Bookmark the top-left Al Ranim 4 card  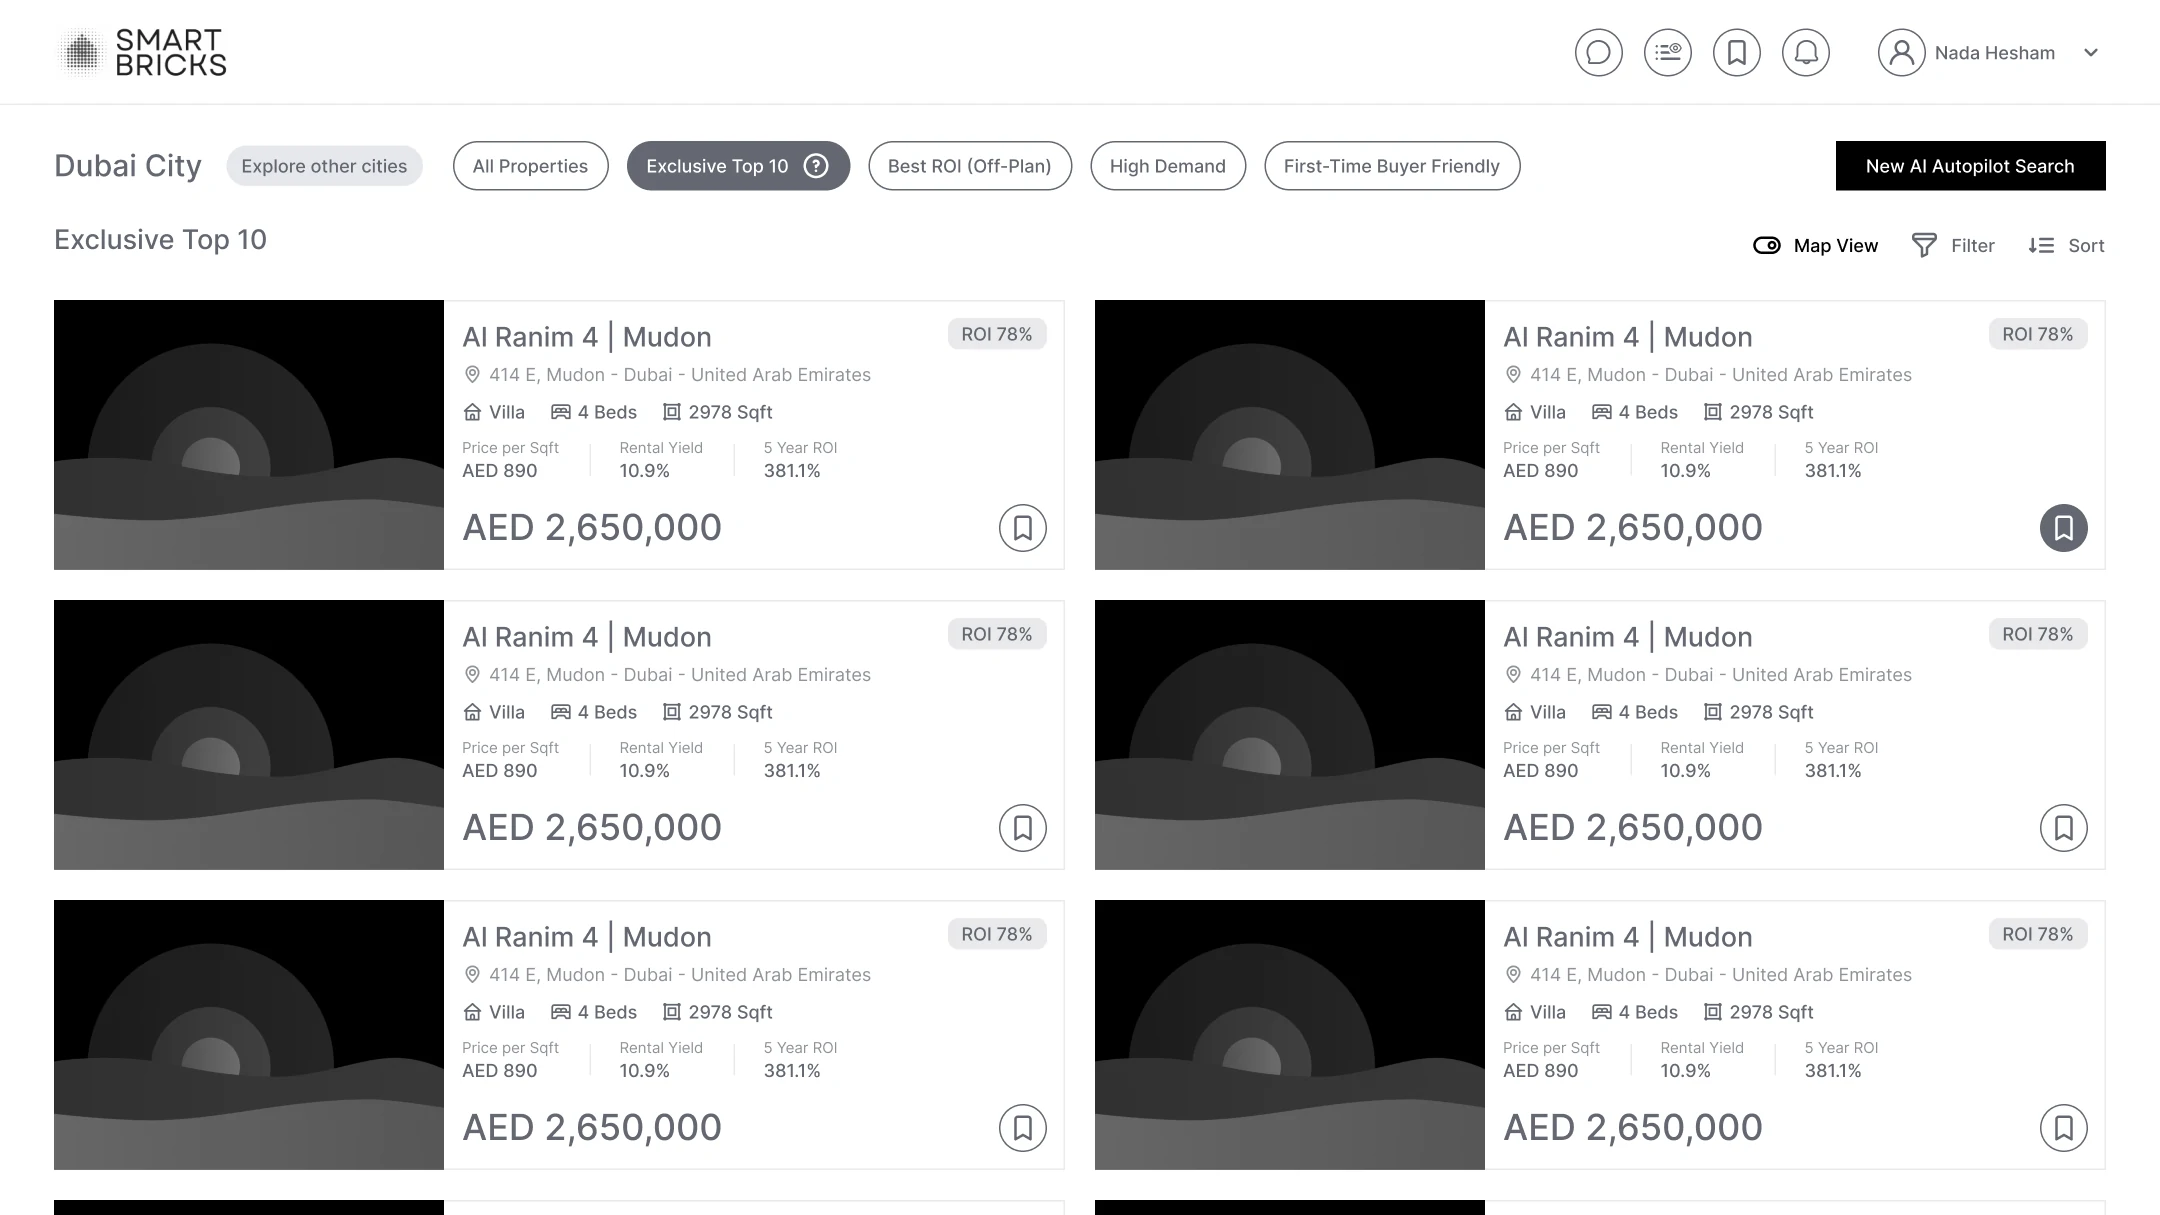(1022, 528)
